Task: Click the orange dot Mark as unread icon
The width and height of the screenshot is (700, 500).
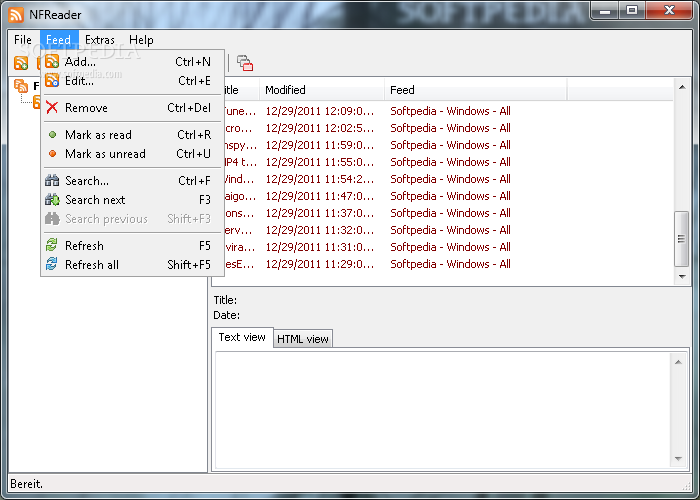Action: pos(52,154)
